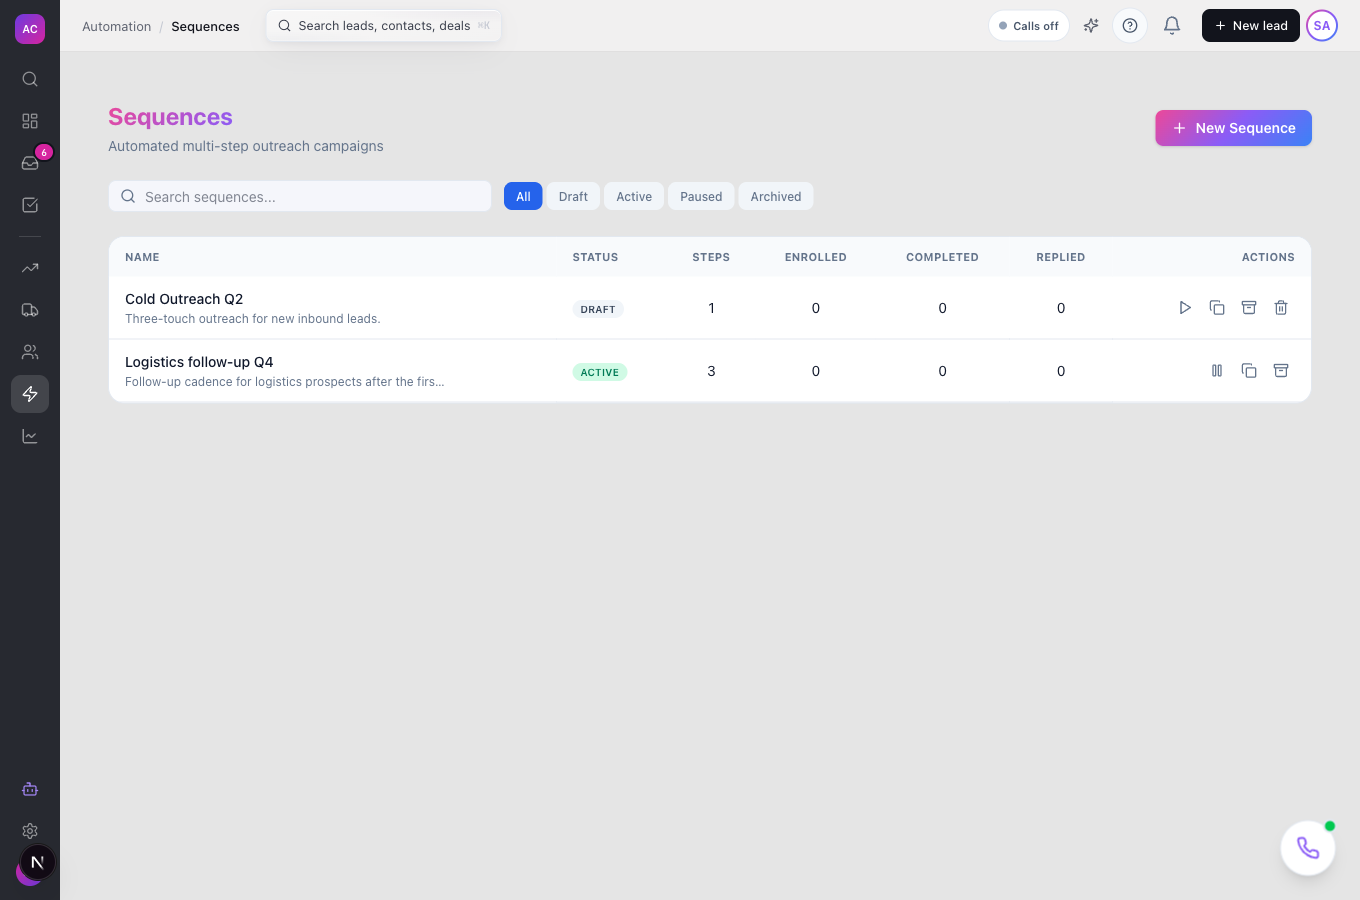Start the Cold Outreach Q2 sequence
Image resolution: width=1360 pixels, height=900 pixels.
[1185, 308]
